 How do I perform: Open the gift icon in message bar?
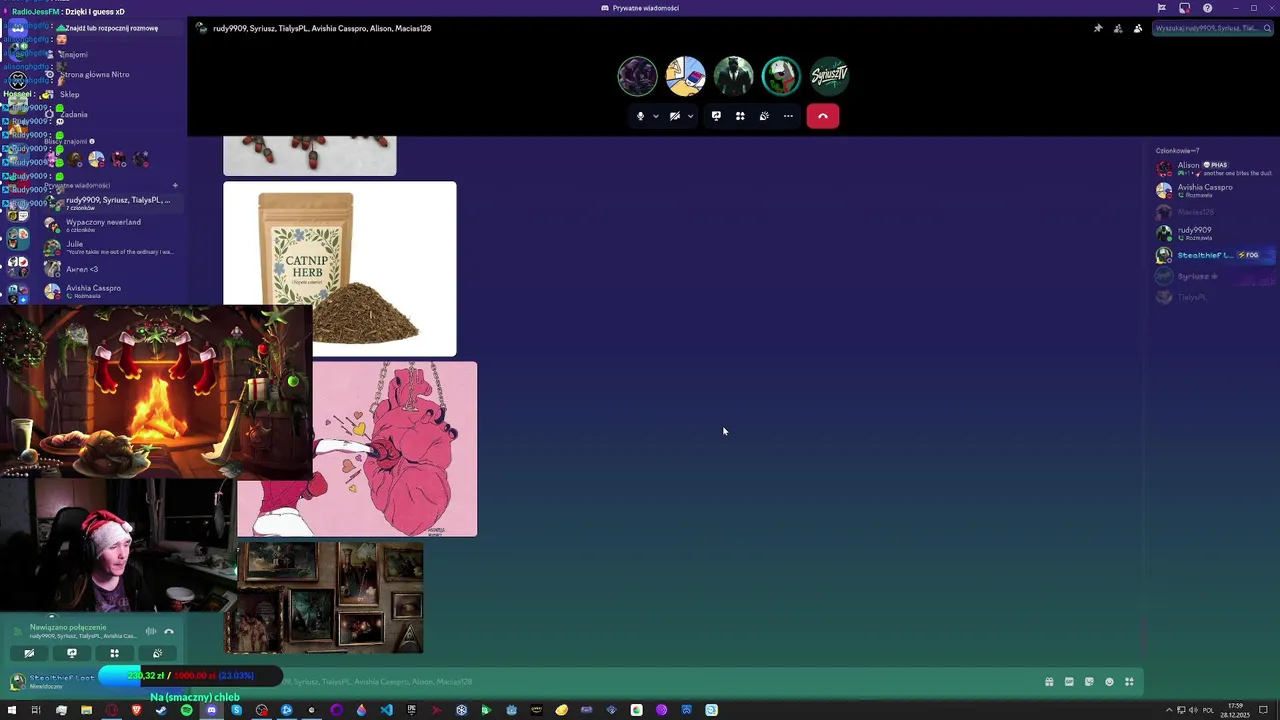[1049, 682]
